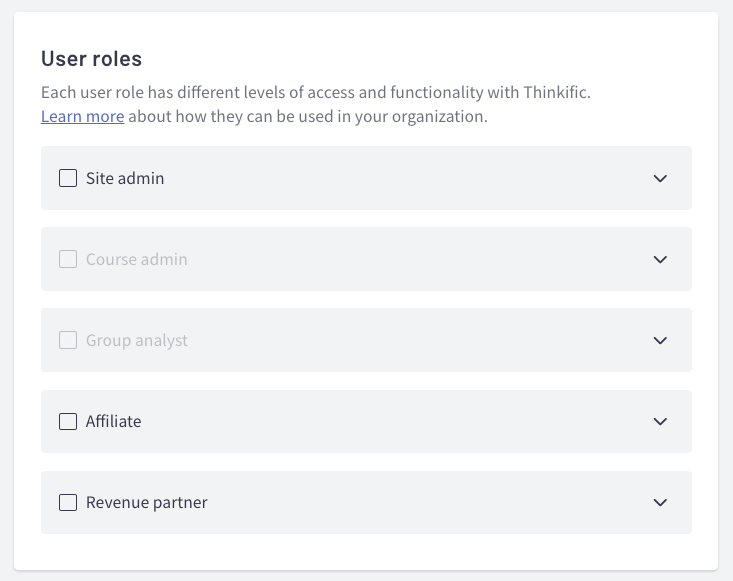
Task: Click the Group analyst label text
Action: click(x=137, y=340)
